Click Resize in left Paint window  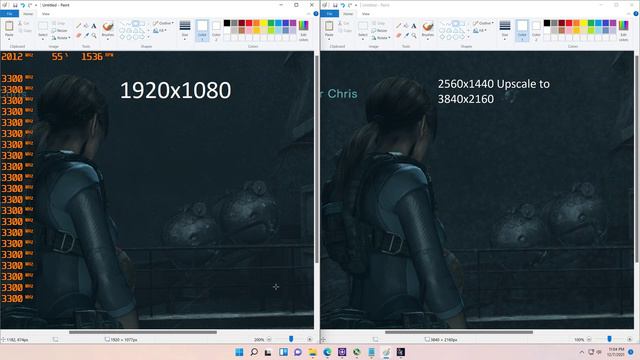60,31
